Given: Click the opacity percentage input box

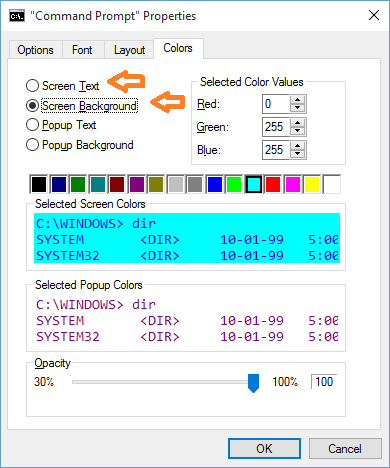Looking at the screenshot, I should 324,382.
